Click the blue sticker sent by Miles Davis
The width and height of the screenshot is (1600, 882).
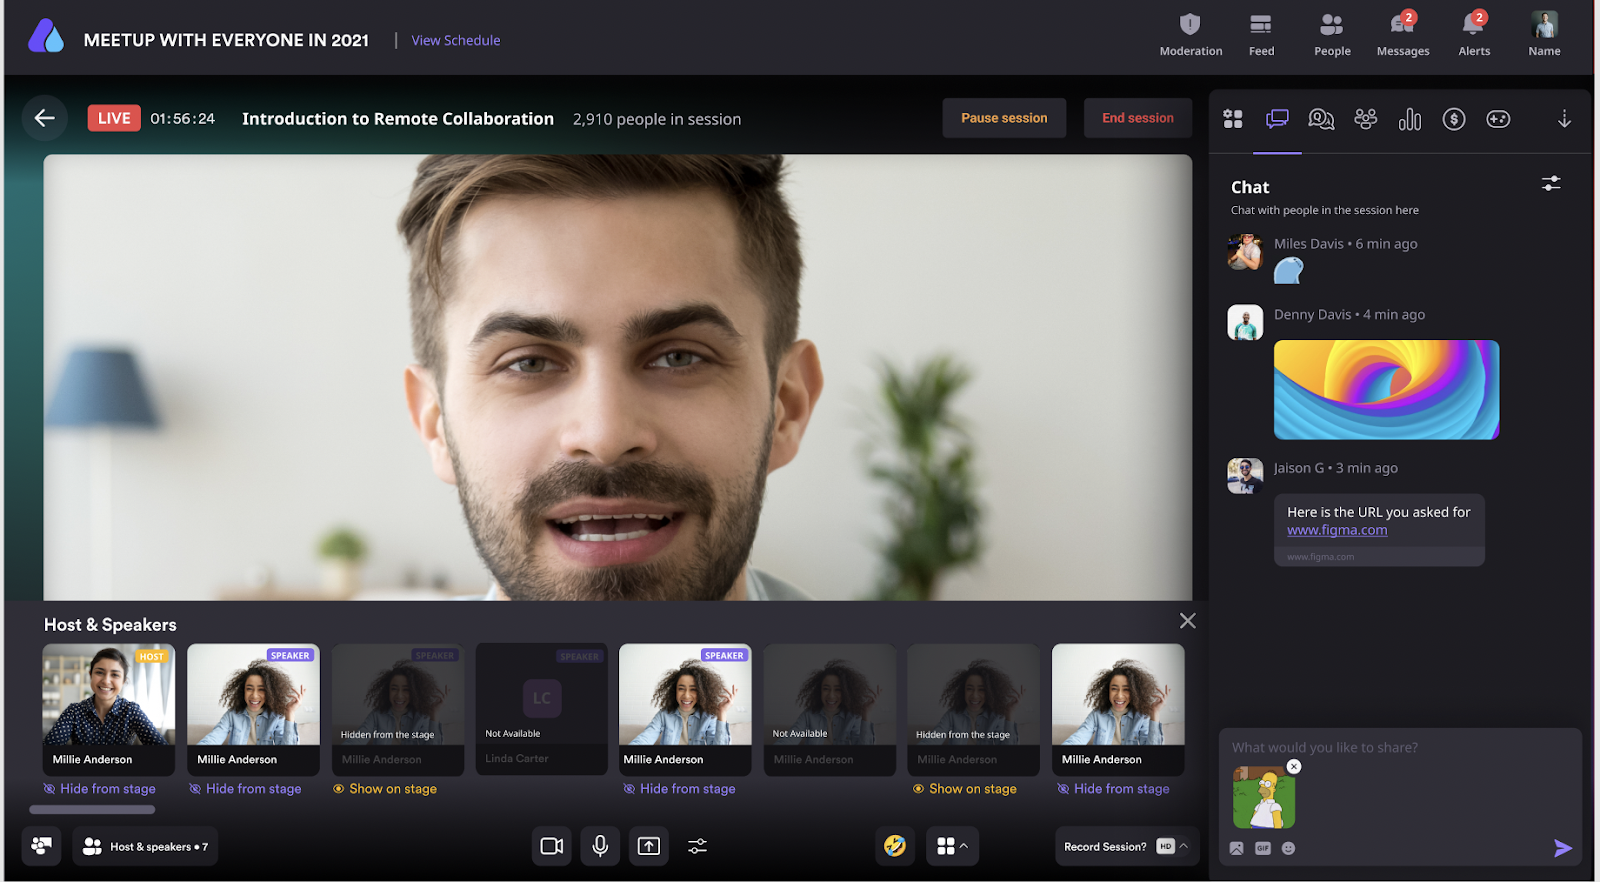[1289, 270]
